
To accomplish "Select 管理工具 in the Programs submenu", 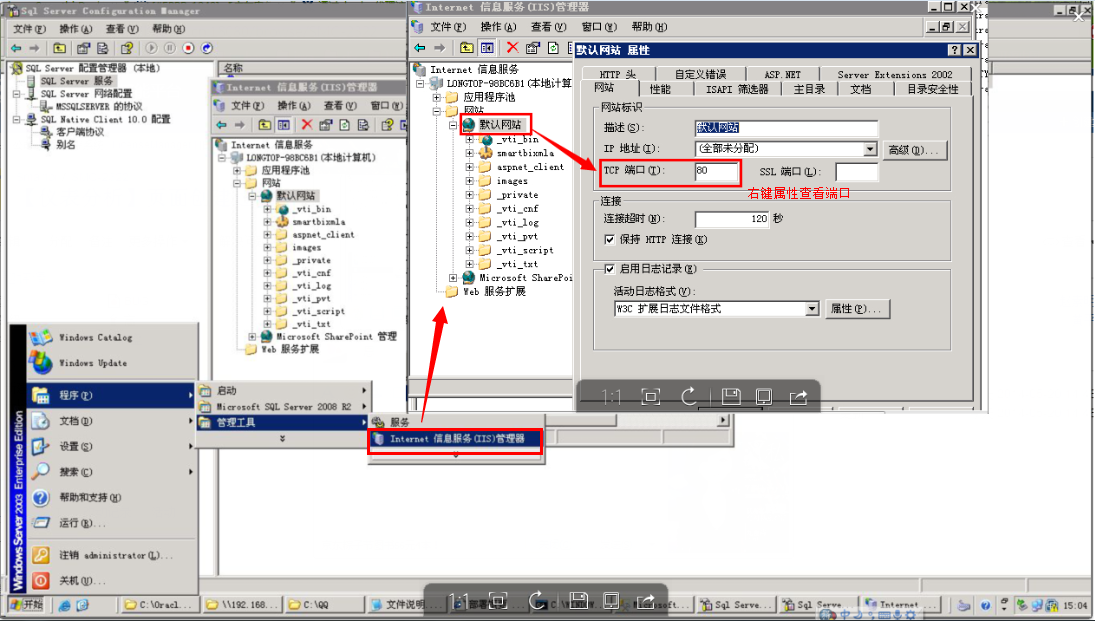I will (x=283, y=423).
